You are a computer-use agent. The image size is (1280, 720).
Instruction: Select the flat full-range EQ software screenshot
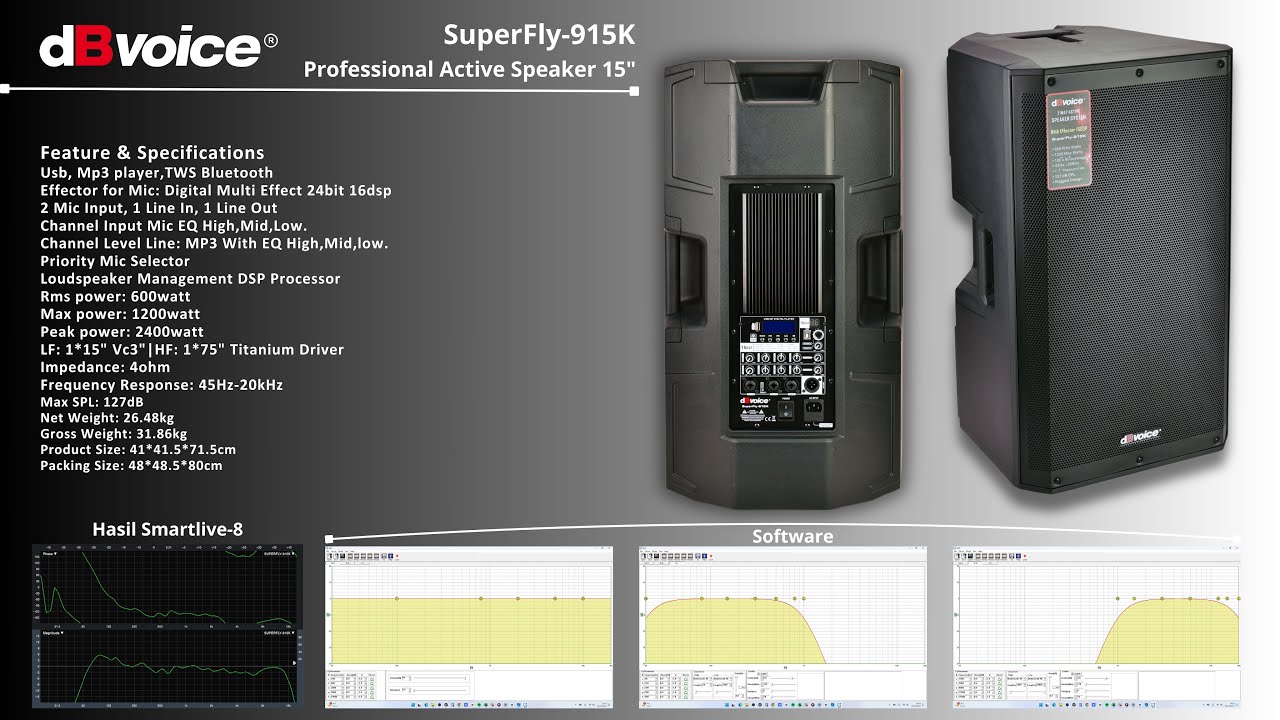[x=469, y=627]
